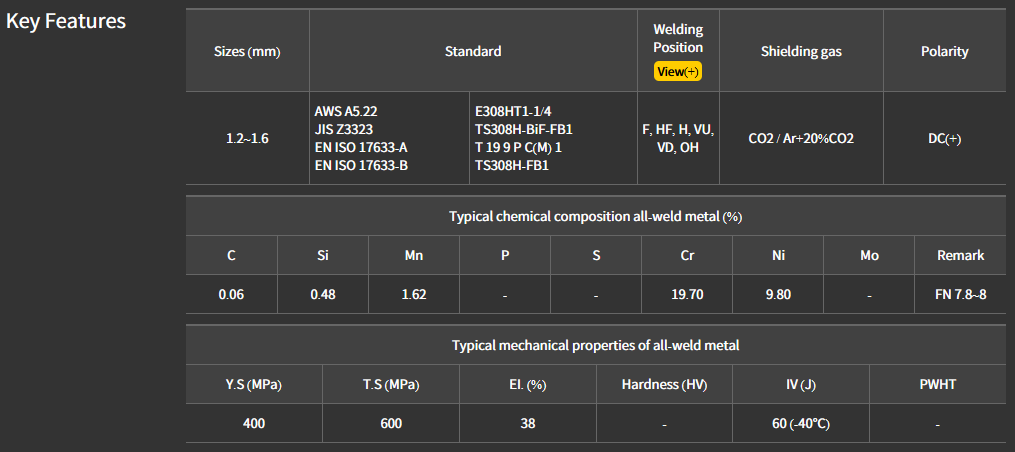The width and height of the screenshot is (1015, 452).
Task: Click the yellow View(+) button
Action: (x=678, y=72)
